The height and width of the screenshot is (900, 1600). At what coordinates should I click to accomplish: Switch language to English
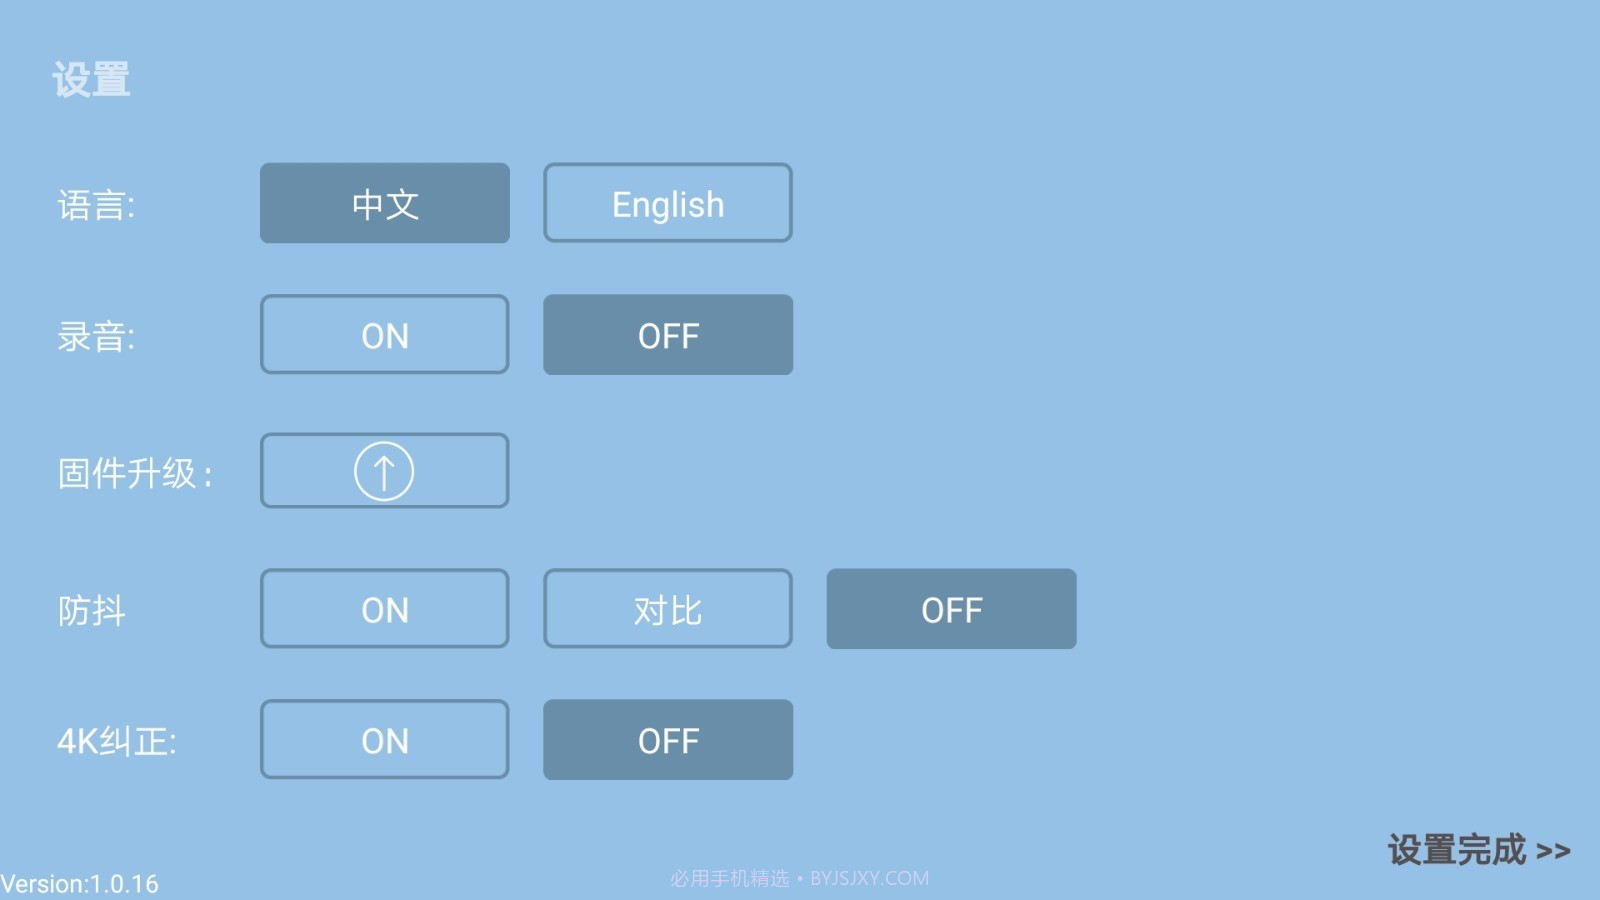[668, 204]
